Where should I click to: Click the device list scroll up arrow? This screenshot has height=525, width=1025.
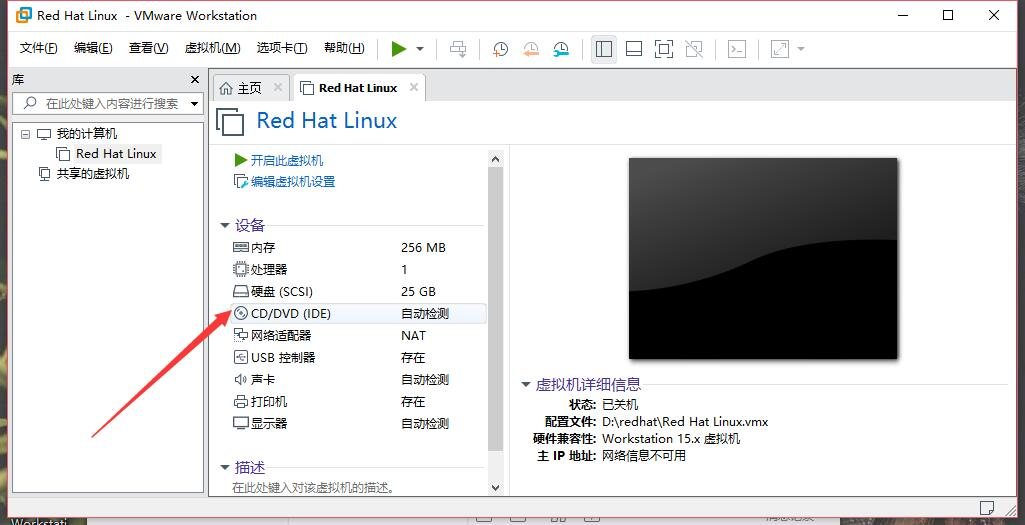coord(496,159)
